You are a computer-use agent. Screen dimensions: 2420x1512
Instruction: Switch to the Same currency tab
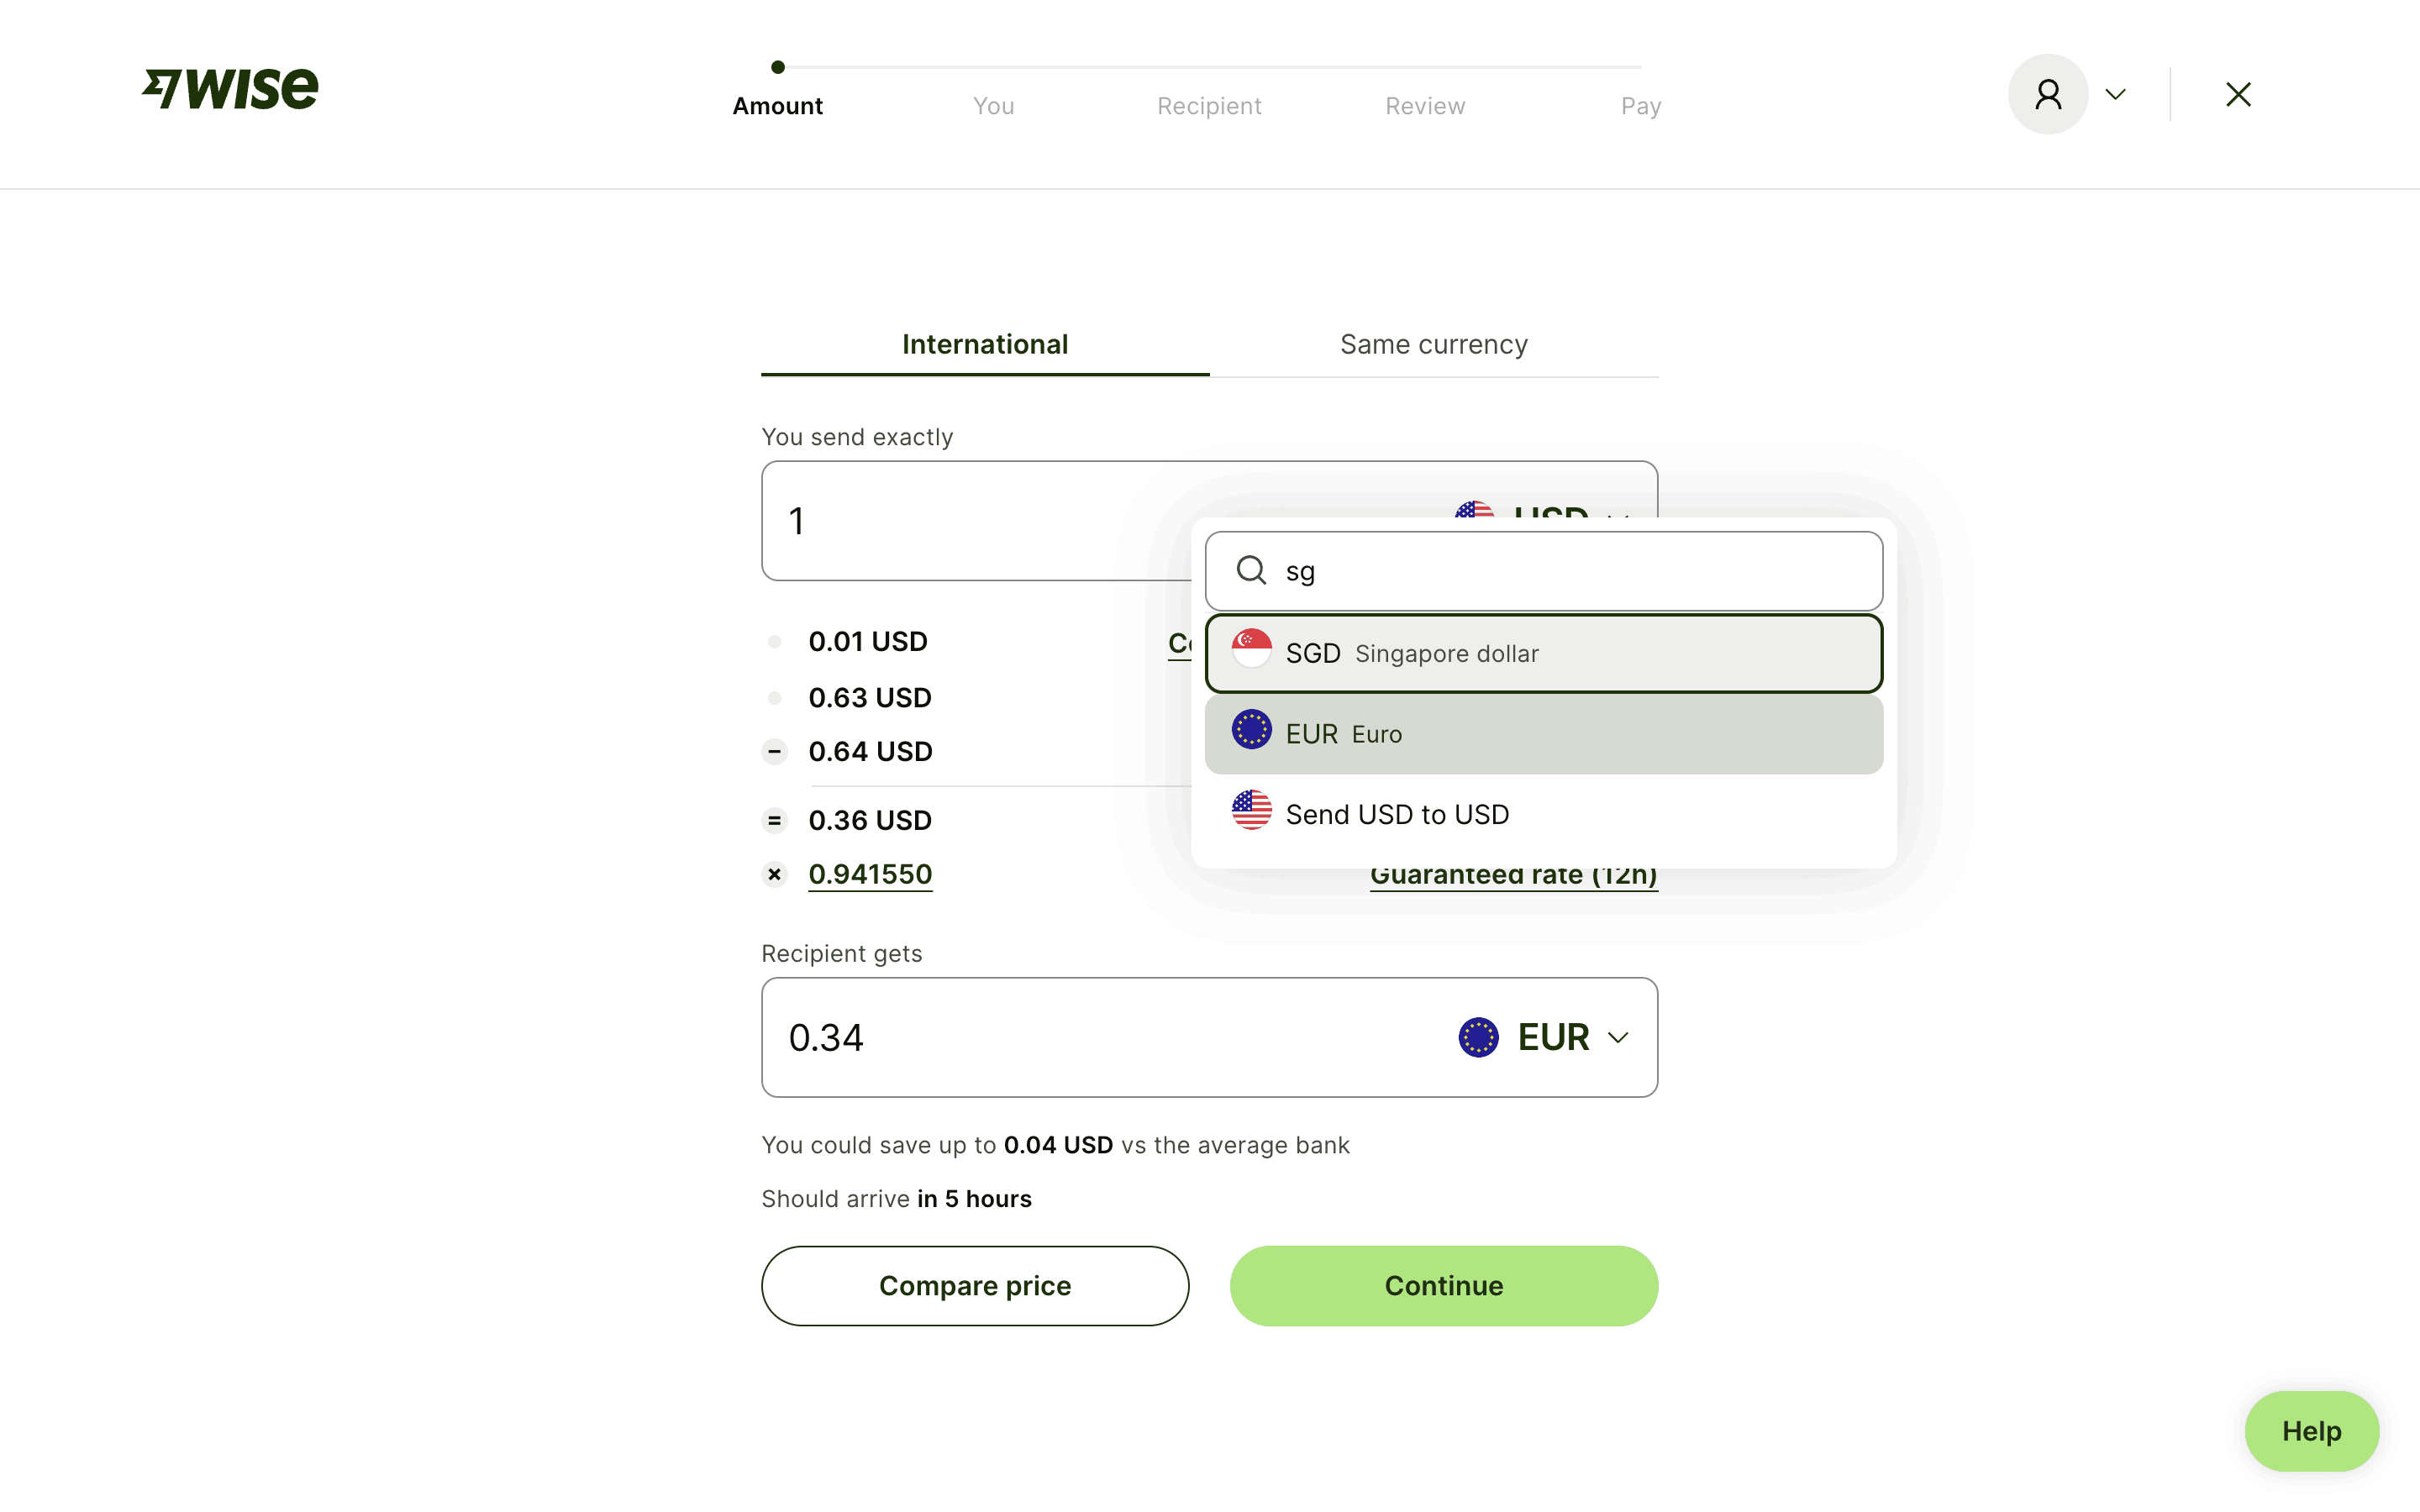click(x=1433, y=344)
